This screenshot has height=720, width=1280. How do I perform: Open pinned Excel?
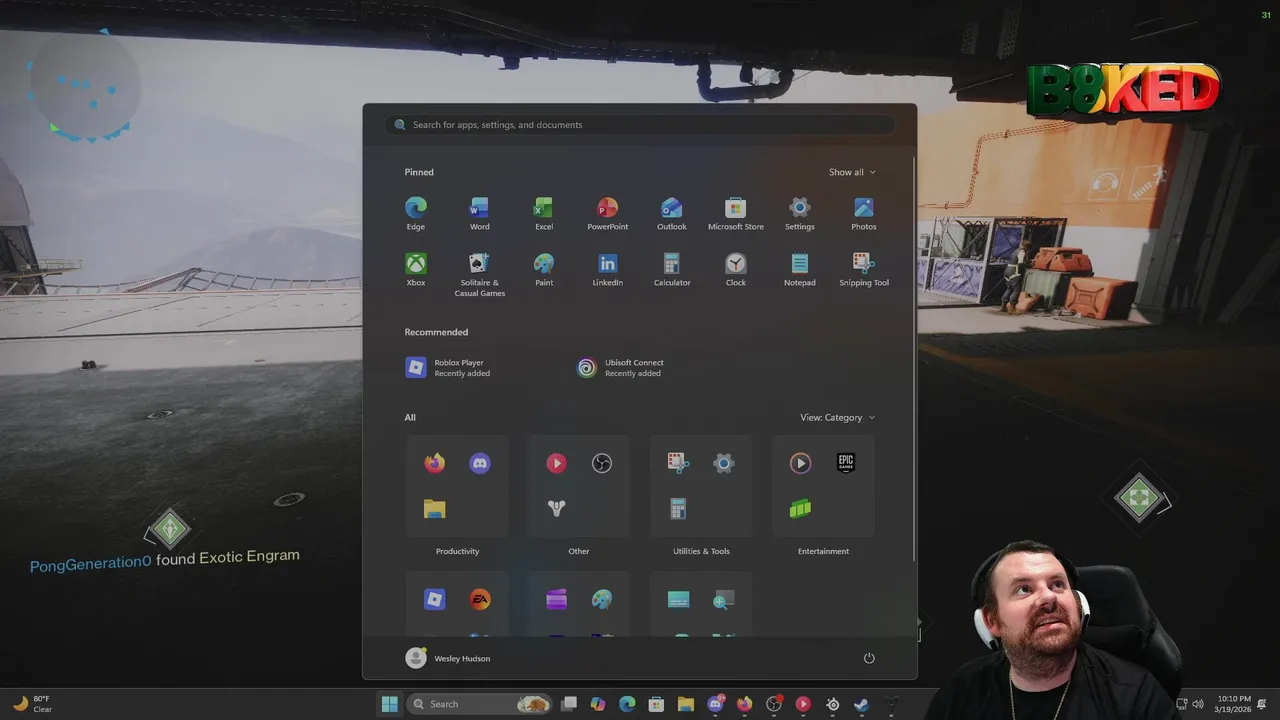click(544, 213)
